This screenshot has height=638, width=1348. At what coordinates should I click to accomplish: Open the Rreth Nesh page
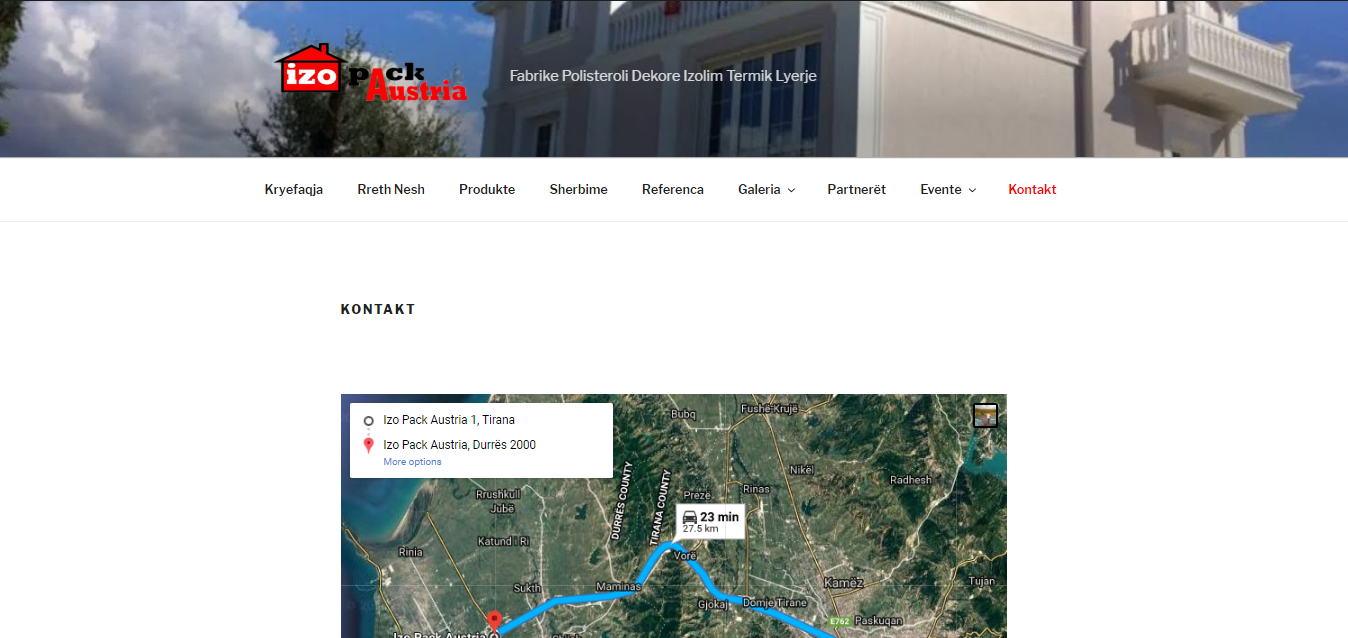click(x=391, y=189)
